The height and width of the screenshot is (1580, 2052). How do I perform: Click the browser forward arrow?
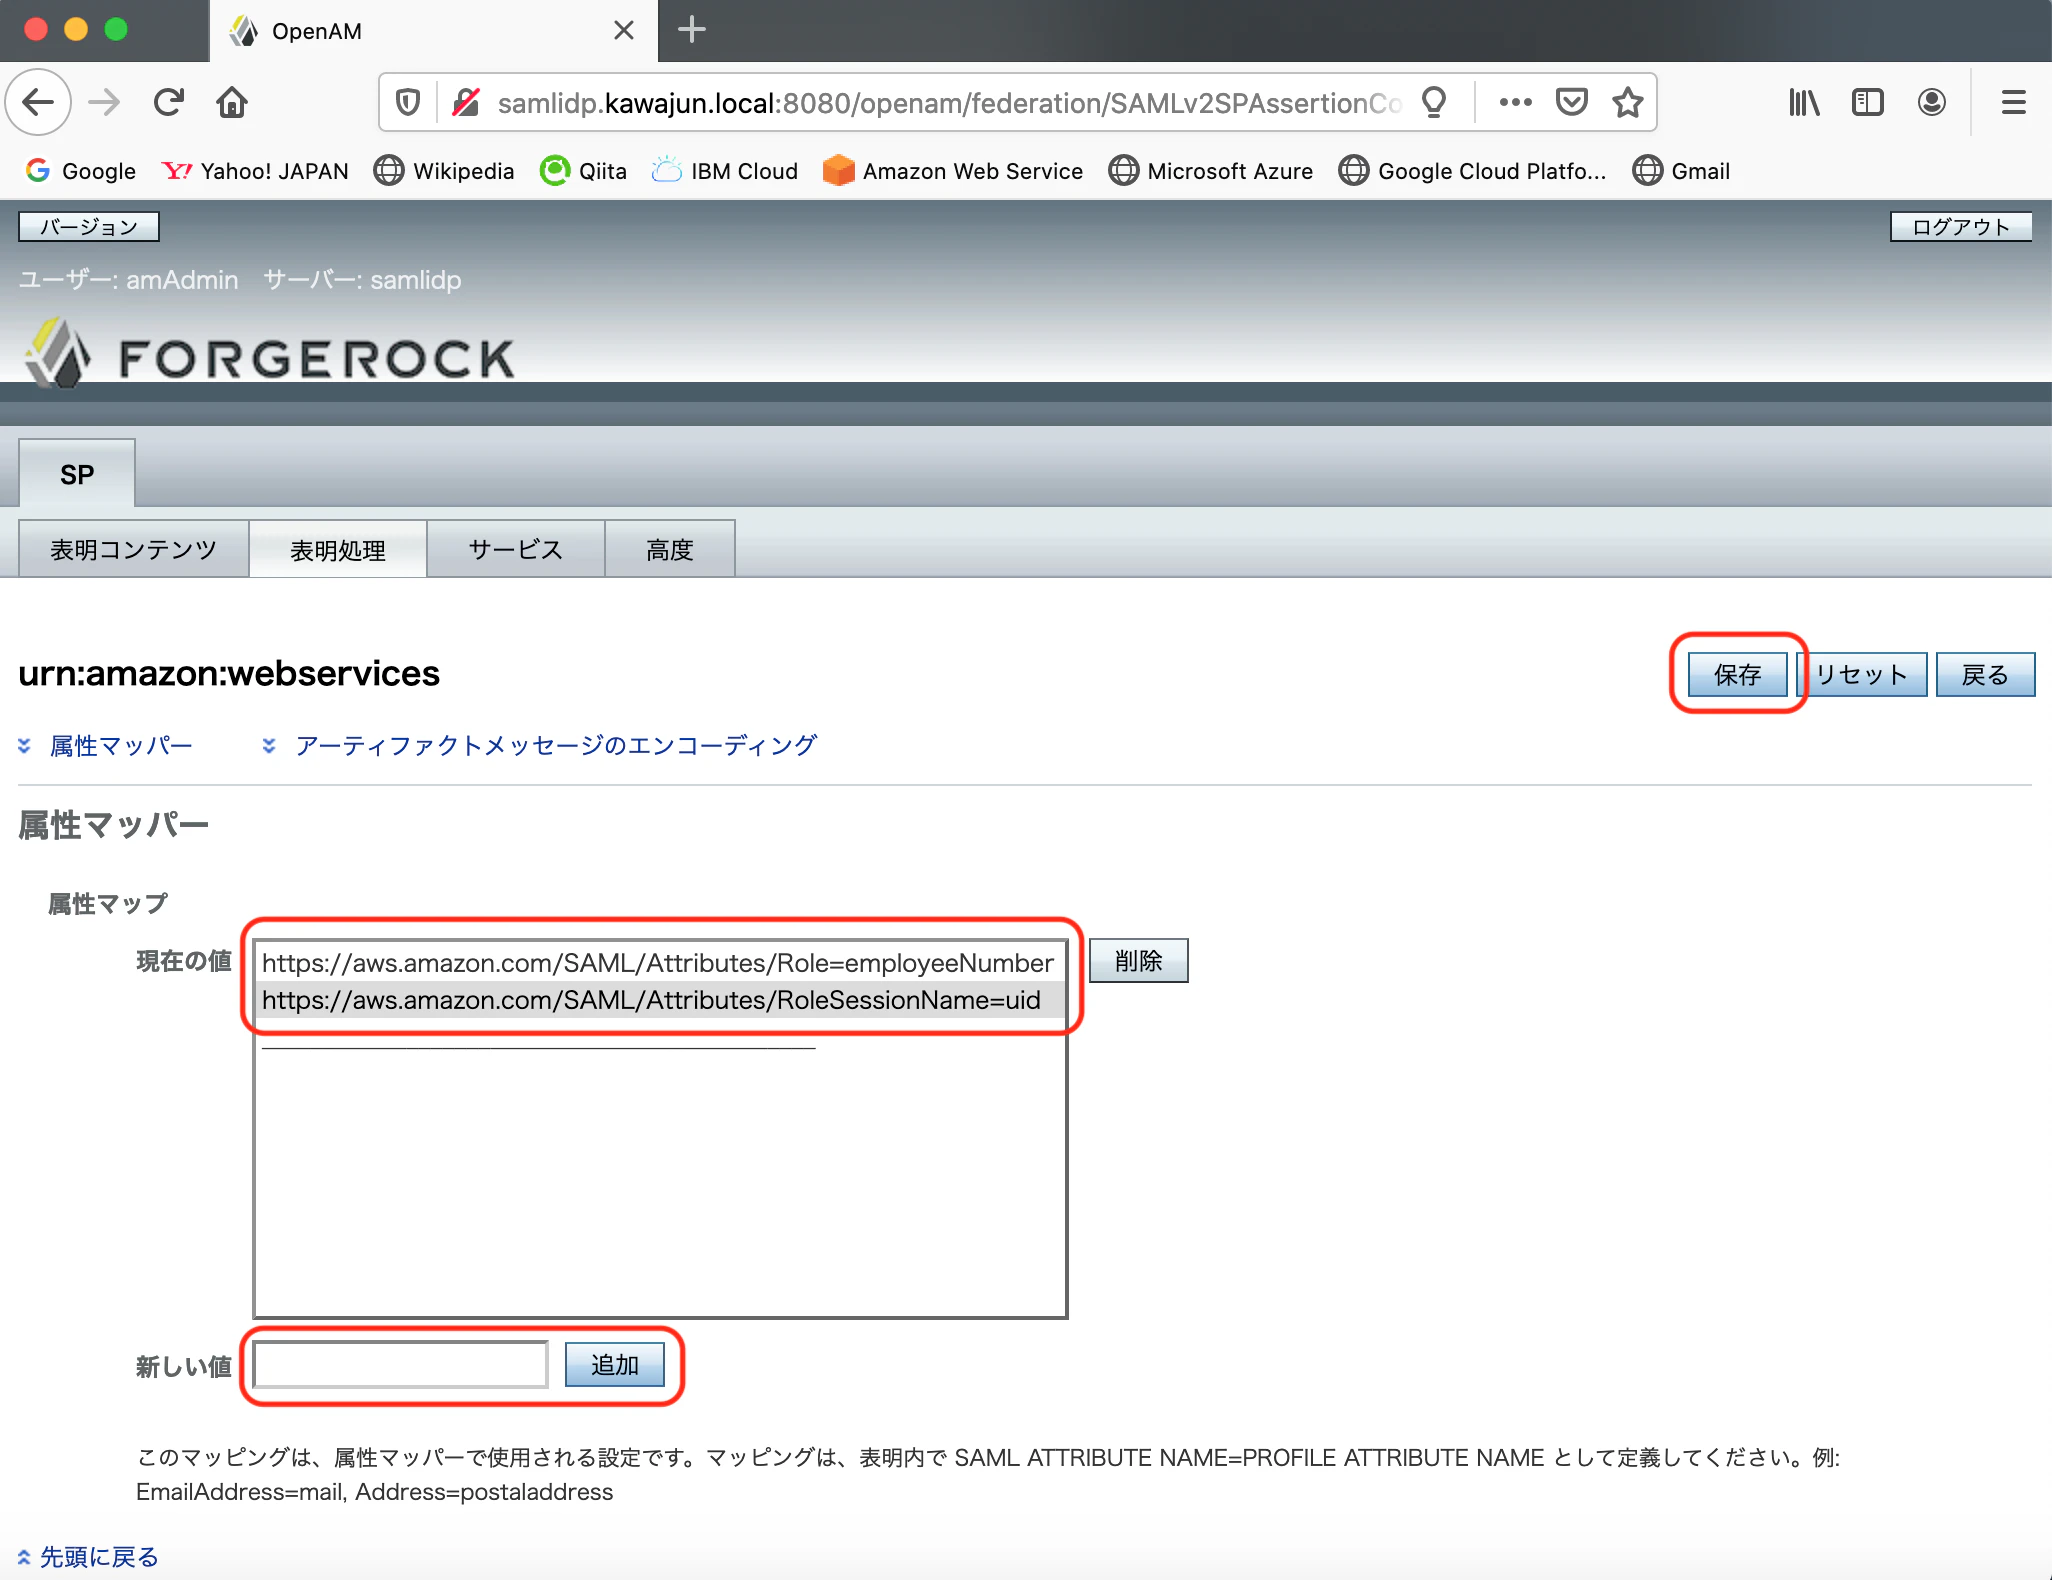(104, 102)
